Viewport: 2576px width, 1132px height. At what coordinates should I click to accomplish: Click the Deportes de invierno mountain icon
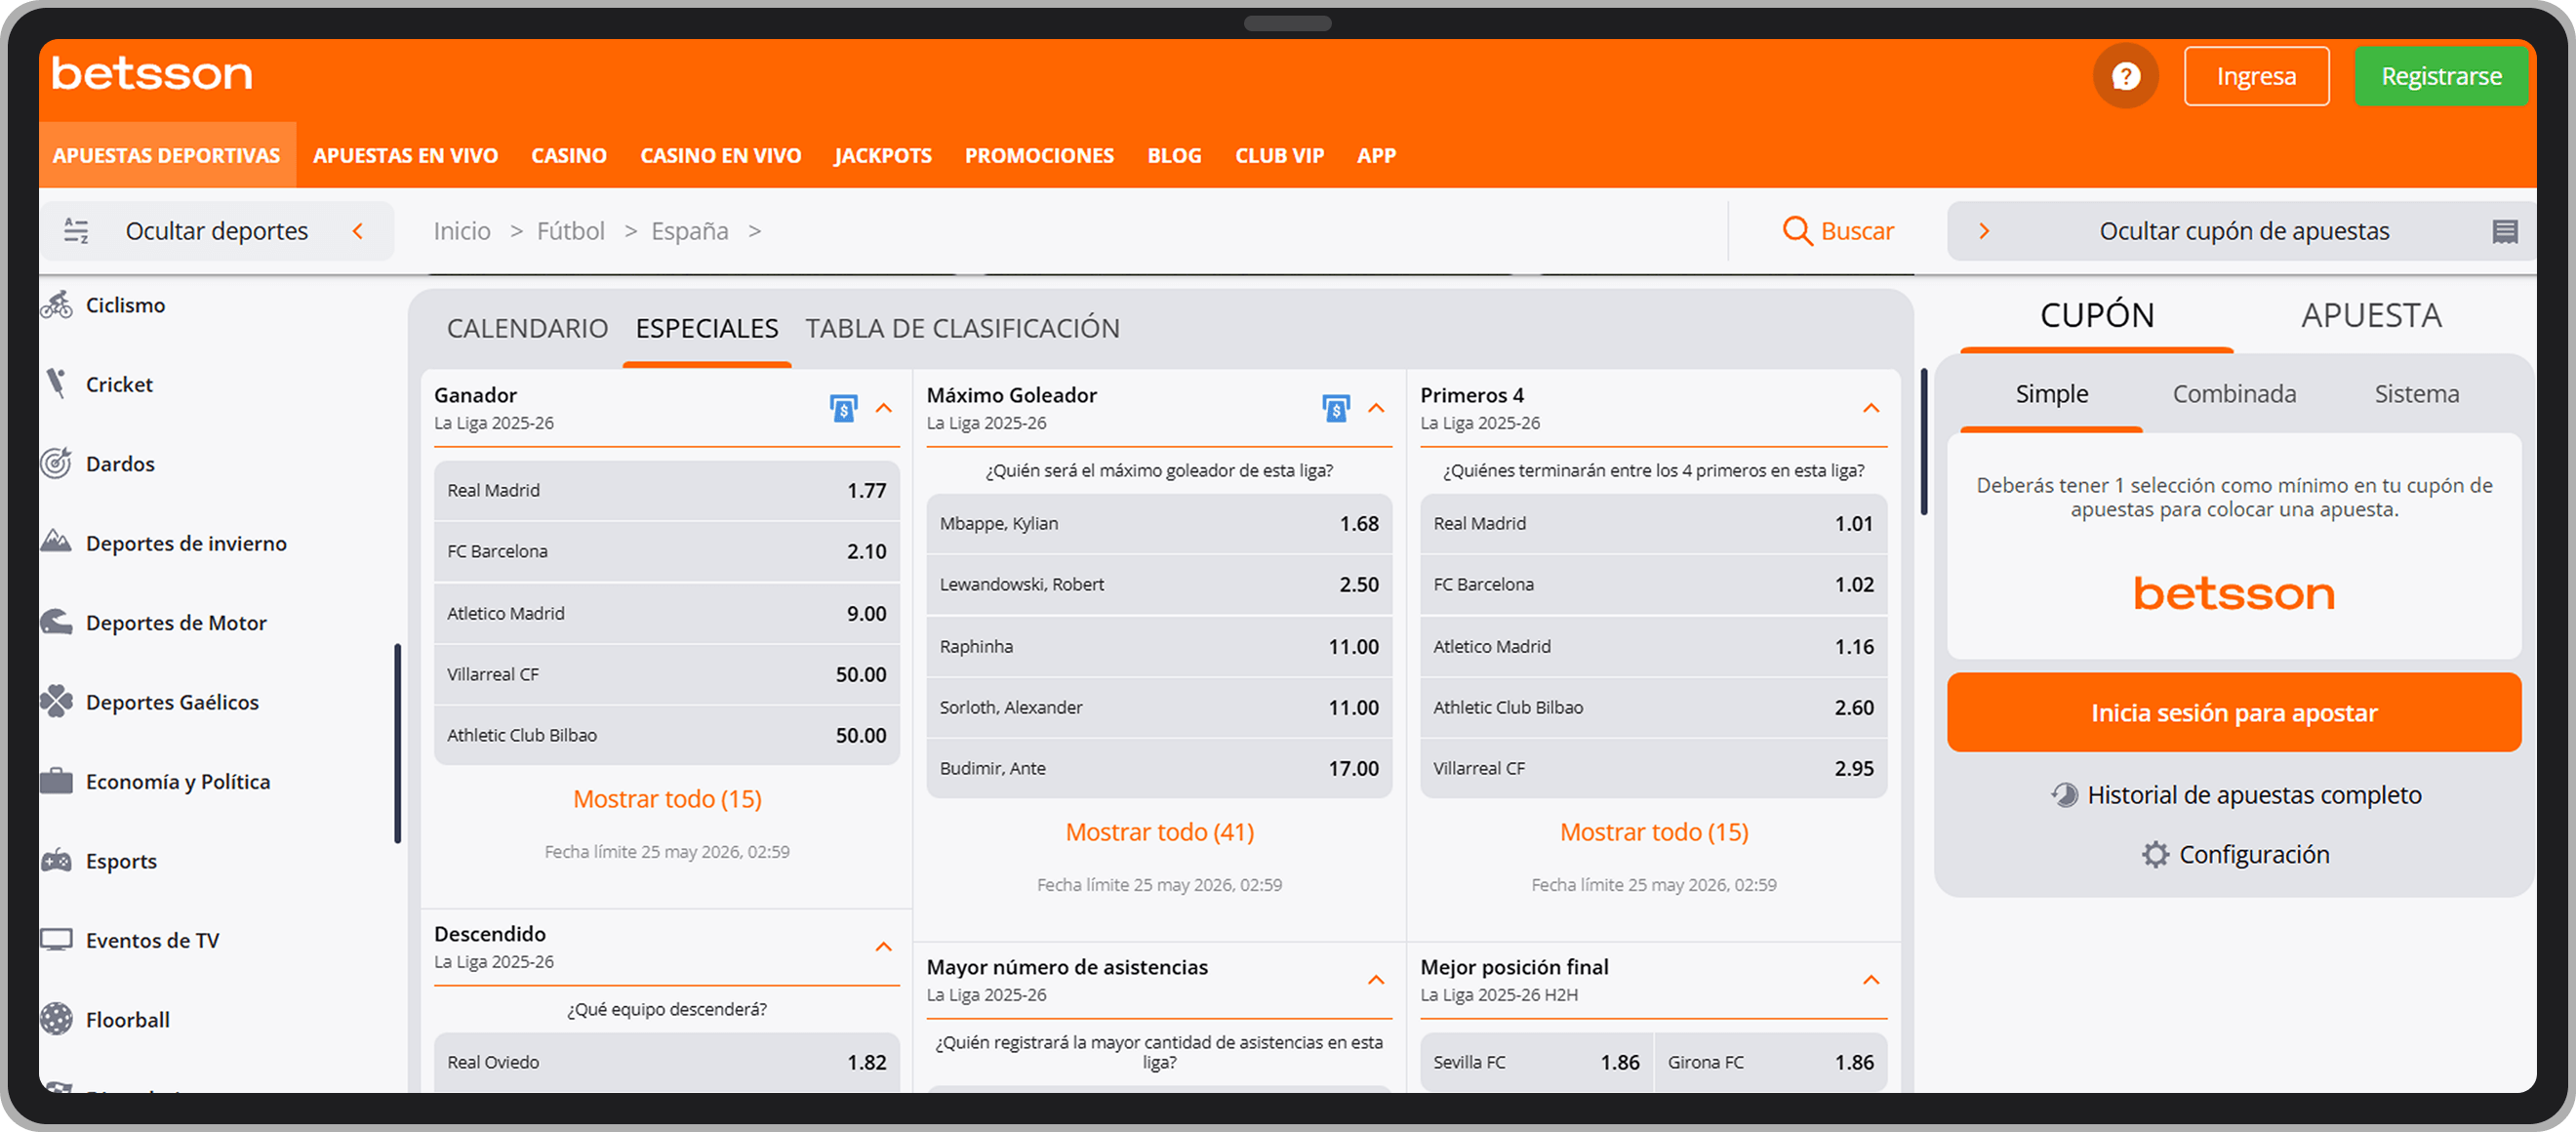click(57, 542)
